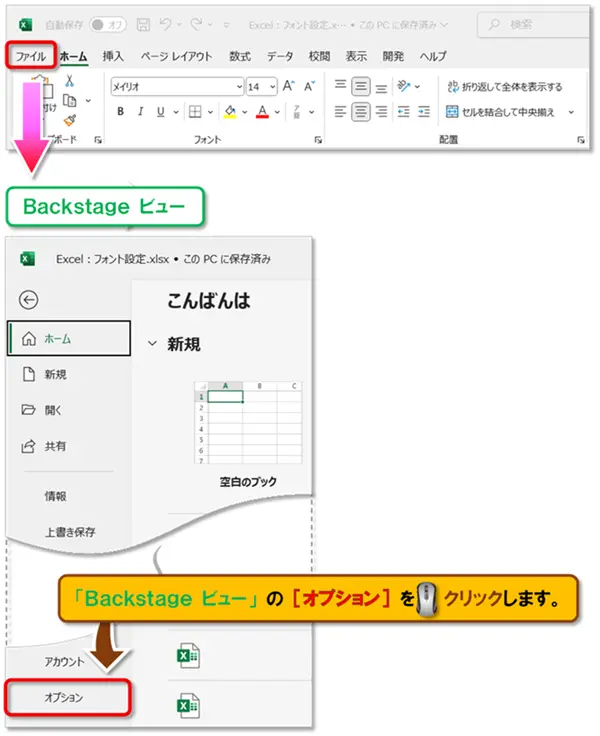
Task: Center text horizontally
Action: click(x=361, y=112)
